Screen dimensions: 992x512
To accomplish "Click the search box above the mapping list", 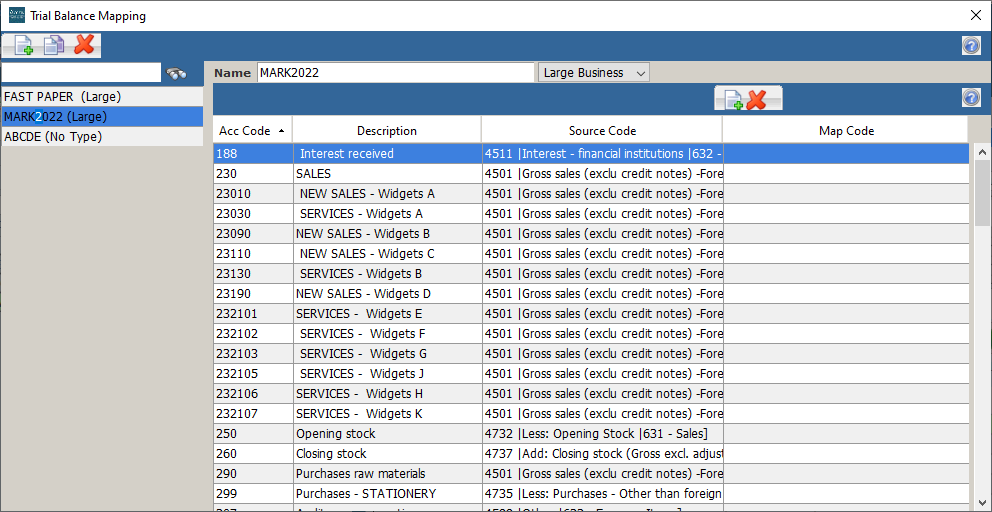I will tap(81, 73).
